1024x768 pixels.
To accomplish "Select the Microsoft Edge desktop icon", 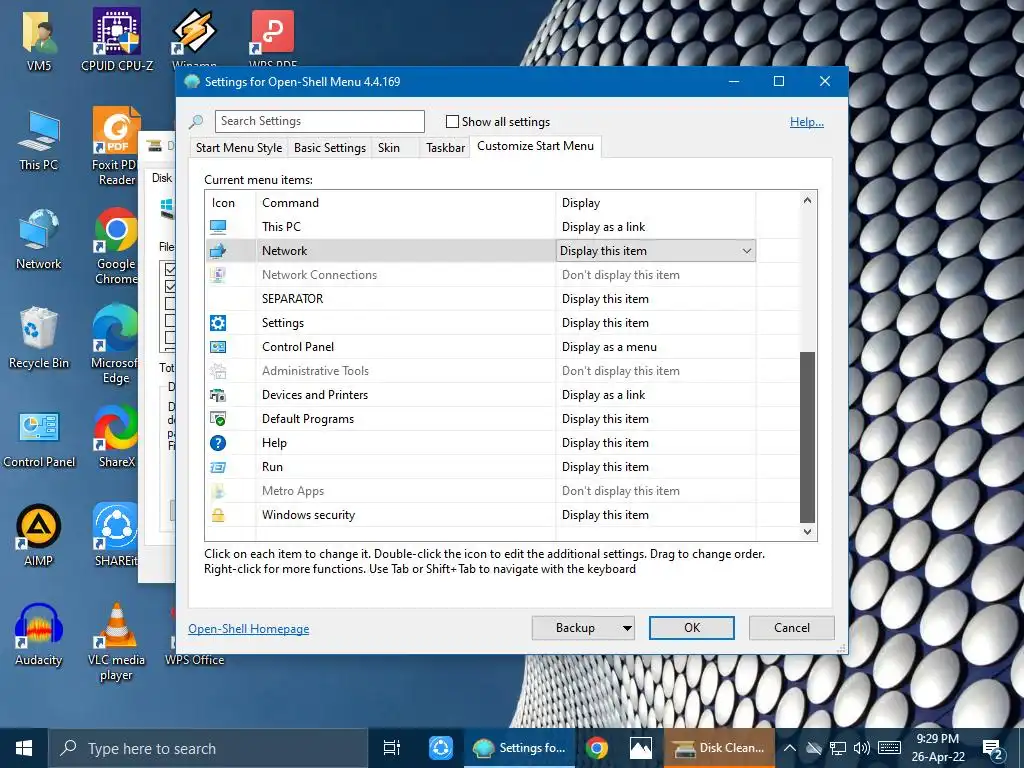I will [115, 344].
